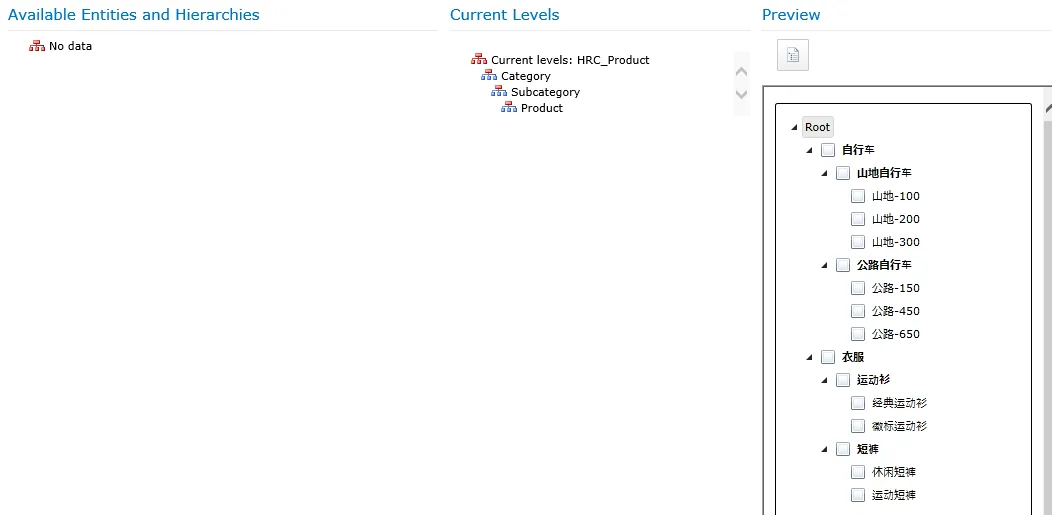Click the HRC_Product current levels icon
1052x515 pixels.
479,60
